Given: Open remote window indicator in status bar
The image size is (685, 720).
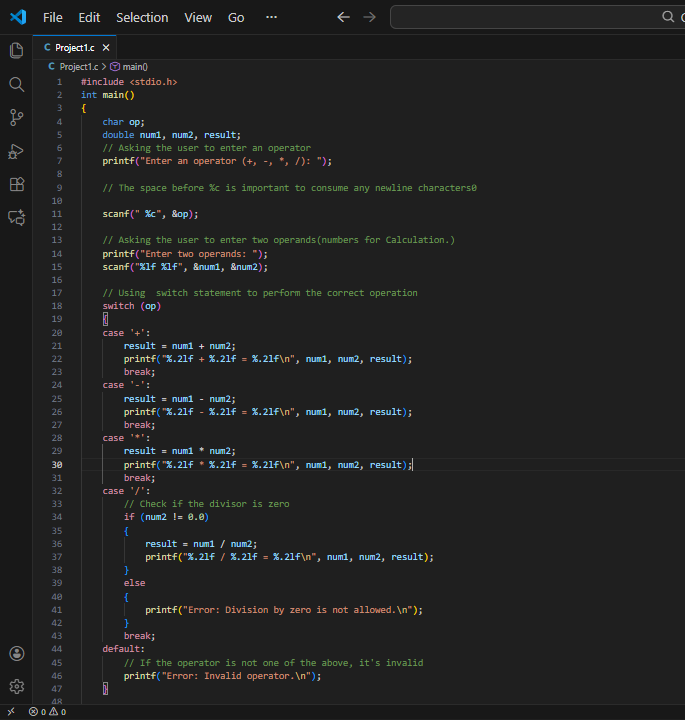Looking at the screenshot, I should coord(11,712).
